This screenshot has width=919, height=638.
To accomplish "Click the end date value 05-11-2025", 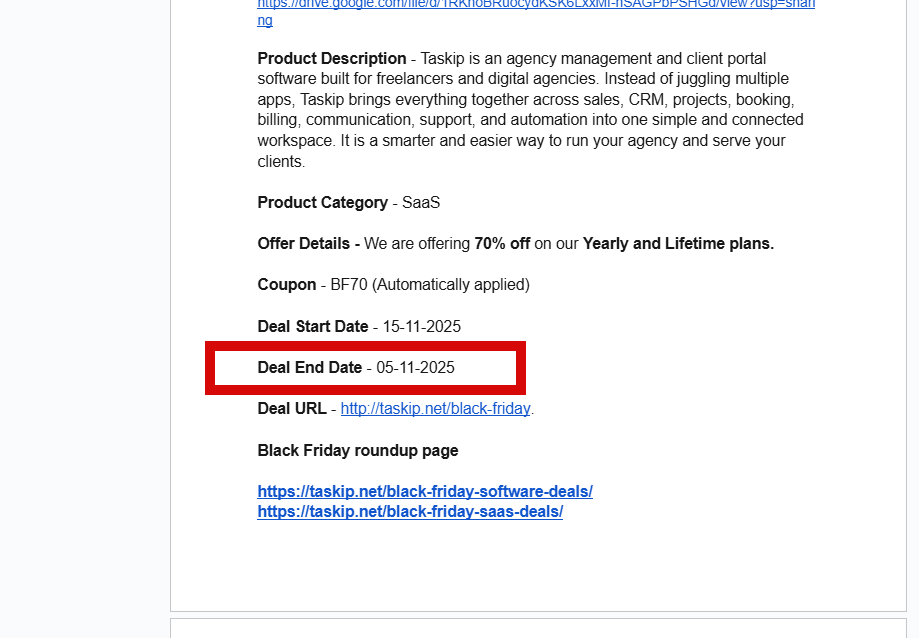I will (x=416, y=368).
